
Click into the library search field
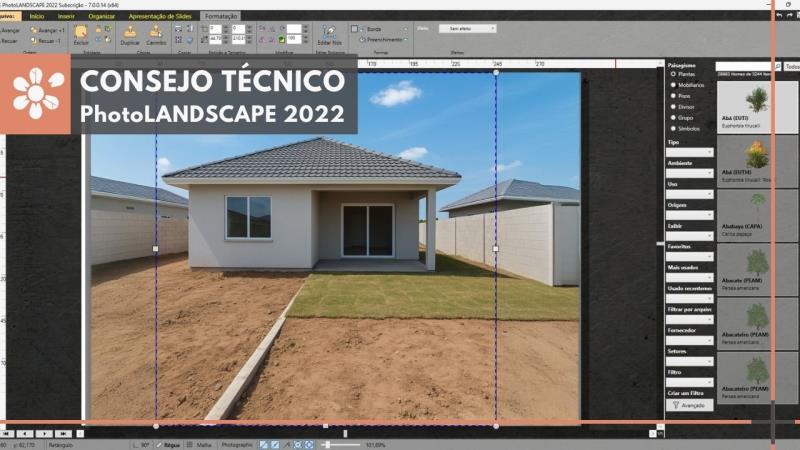point(744,66)
